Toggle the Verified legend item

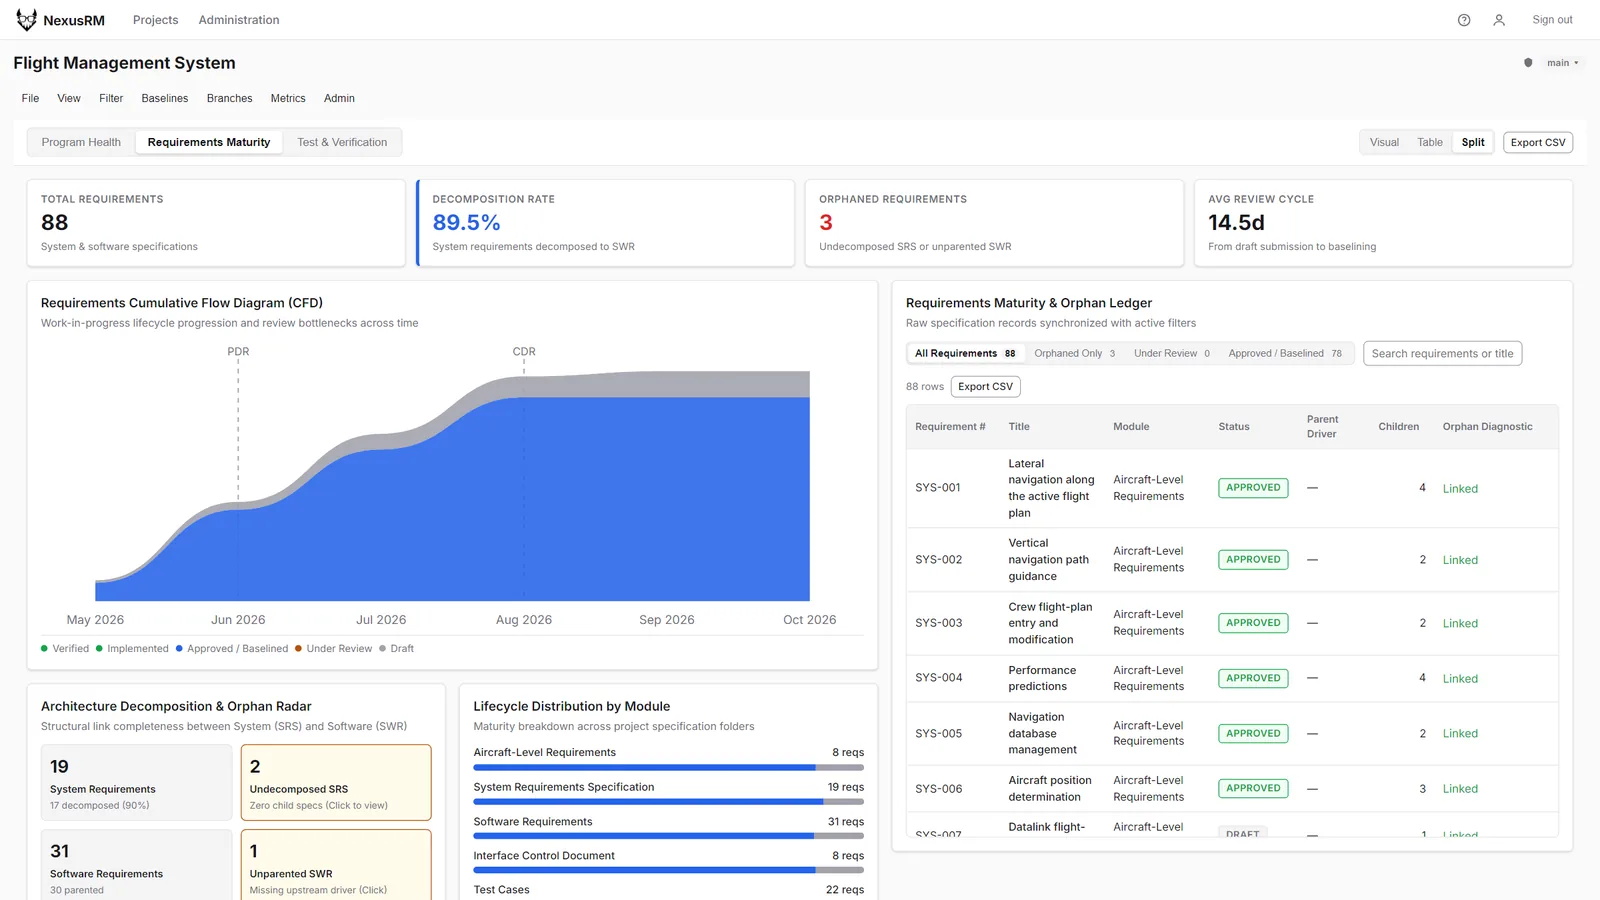pyautogui.click(x=65, y=648)
